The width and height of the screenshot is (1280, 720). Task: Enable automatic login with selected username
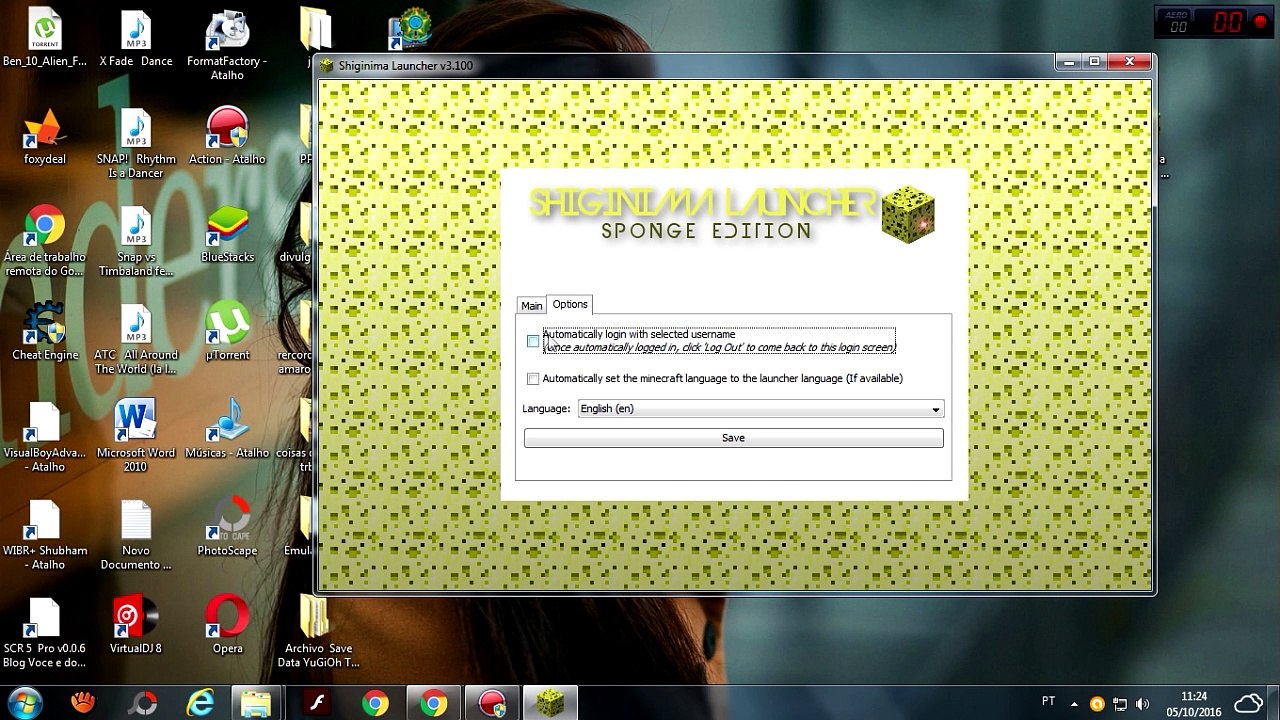pos(533,341)
